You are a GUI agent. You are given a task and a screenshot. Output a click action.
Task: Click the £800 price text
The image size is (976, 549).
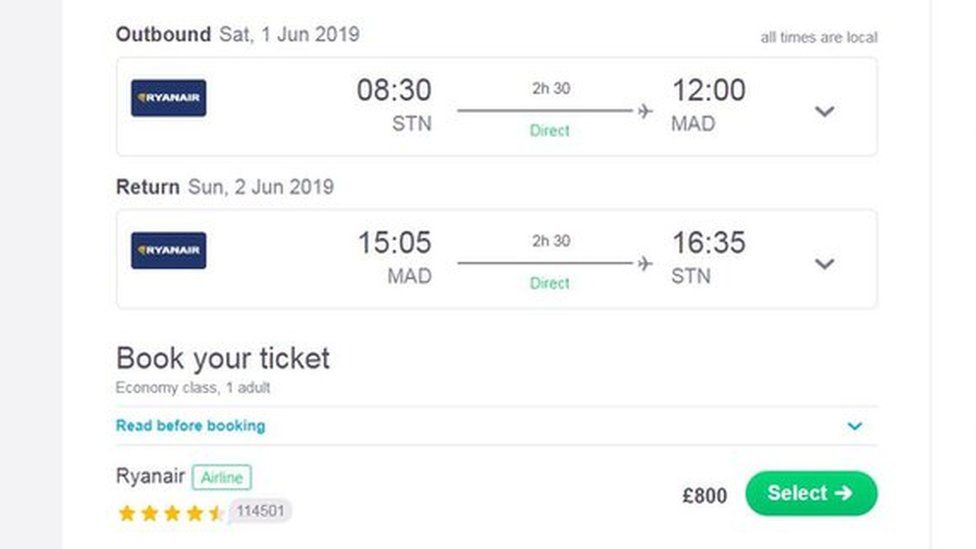pyautogui.click(x=705, y=495)
